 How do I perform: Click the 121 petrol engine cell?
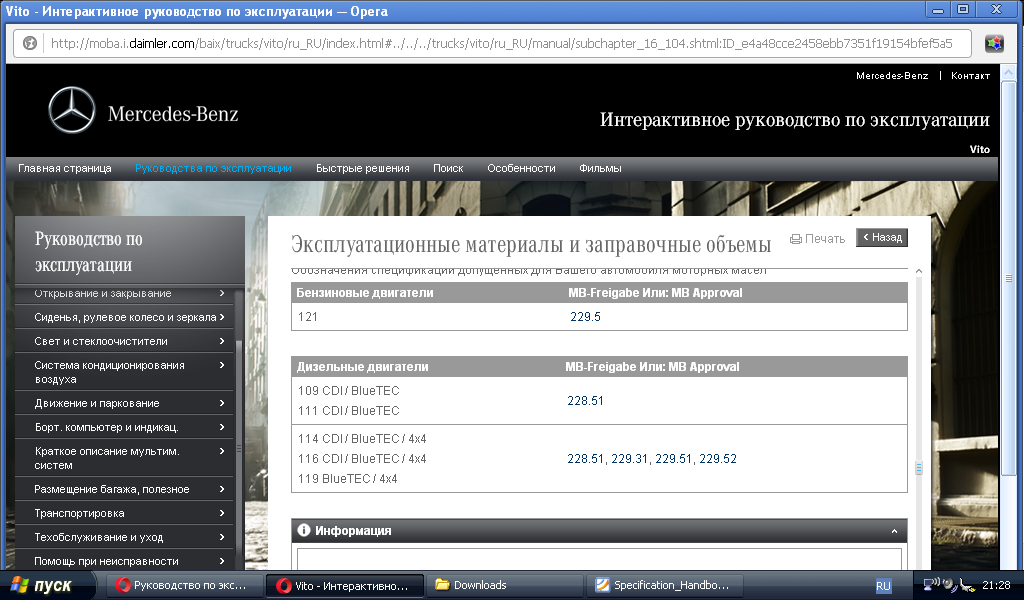pyautogui.click(x=308, y=317)
